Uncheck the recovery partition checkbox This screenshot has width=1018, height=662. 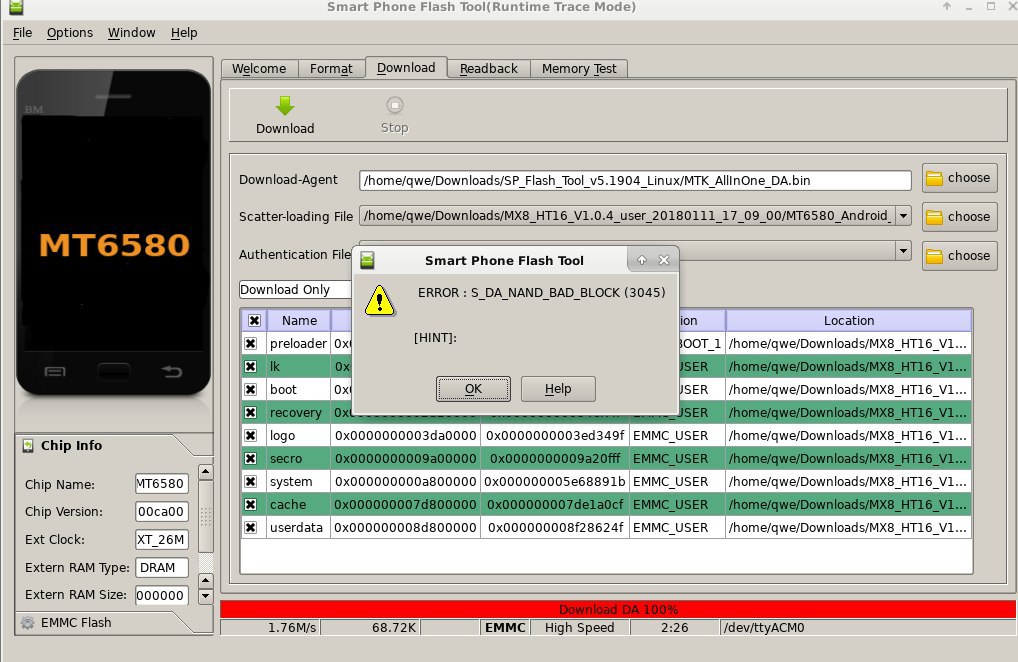[251, 413]
